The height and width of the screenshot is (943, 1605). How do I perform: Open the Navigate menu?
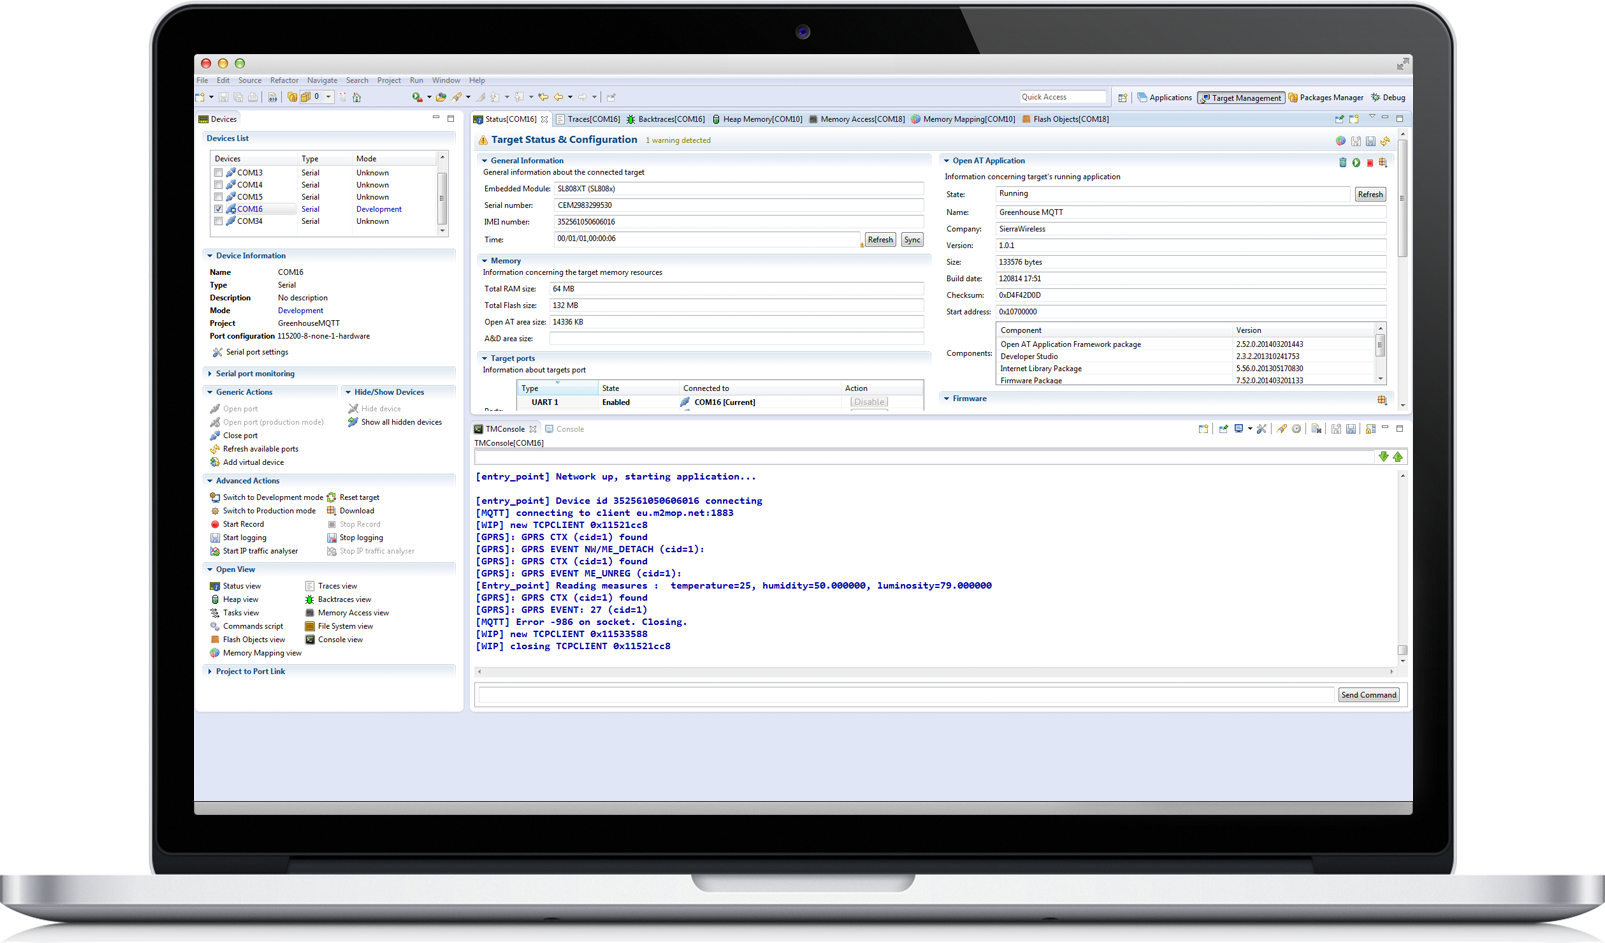[322, 81]
